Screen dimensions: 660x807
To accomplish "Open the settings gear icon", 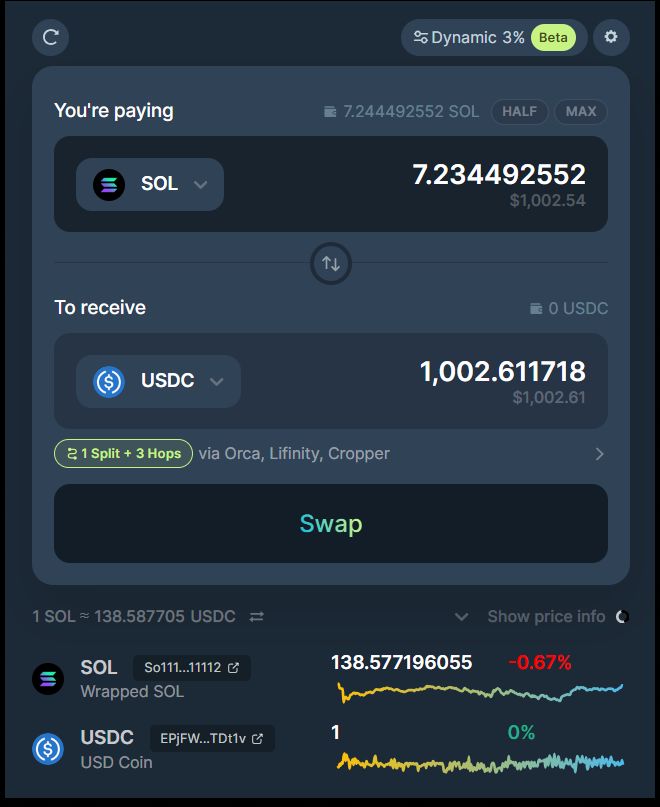I will click(x=611, y=37).
